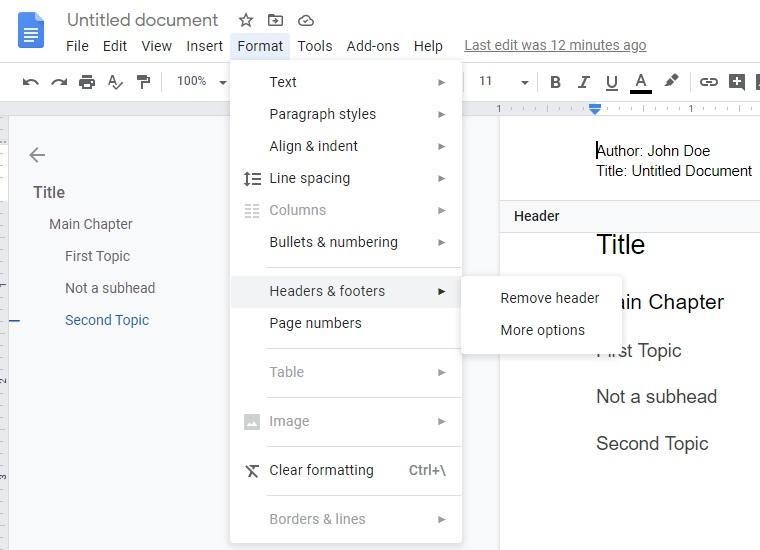This screenshot has width=760, height=550.
Task: Activate the paint format roller icon
Action: [x=143, y=82]
